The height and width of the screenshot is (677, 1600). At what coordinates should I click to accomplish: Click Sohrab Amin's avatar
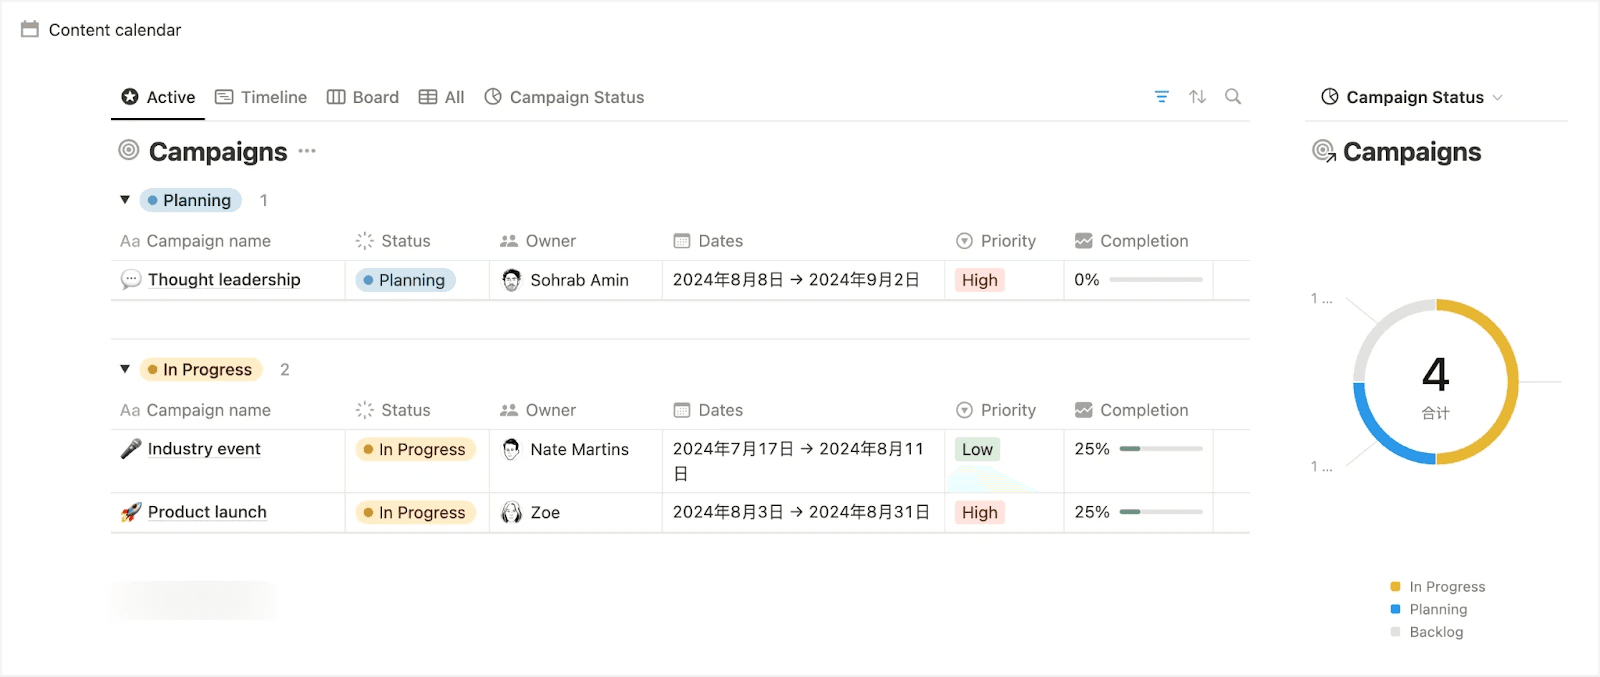(511, 280)
